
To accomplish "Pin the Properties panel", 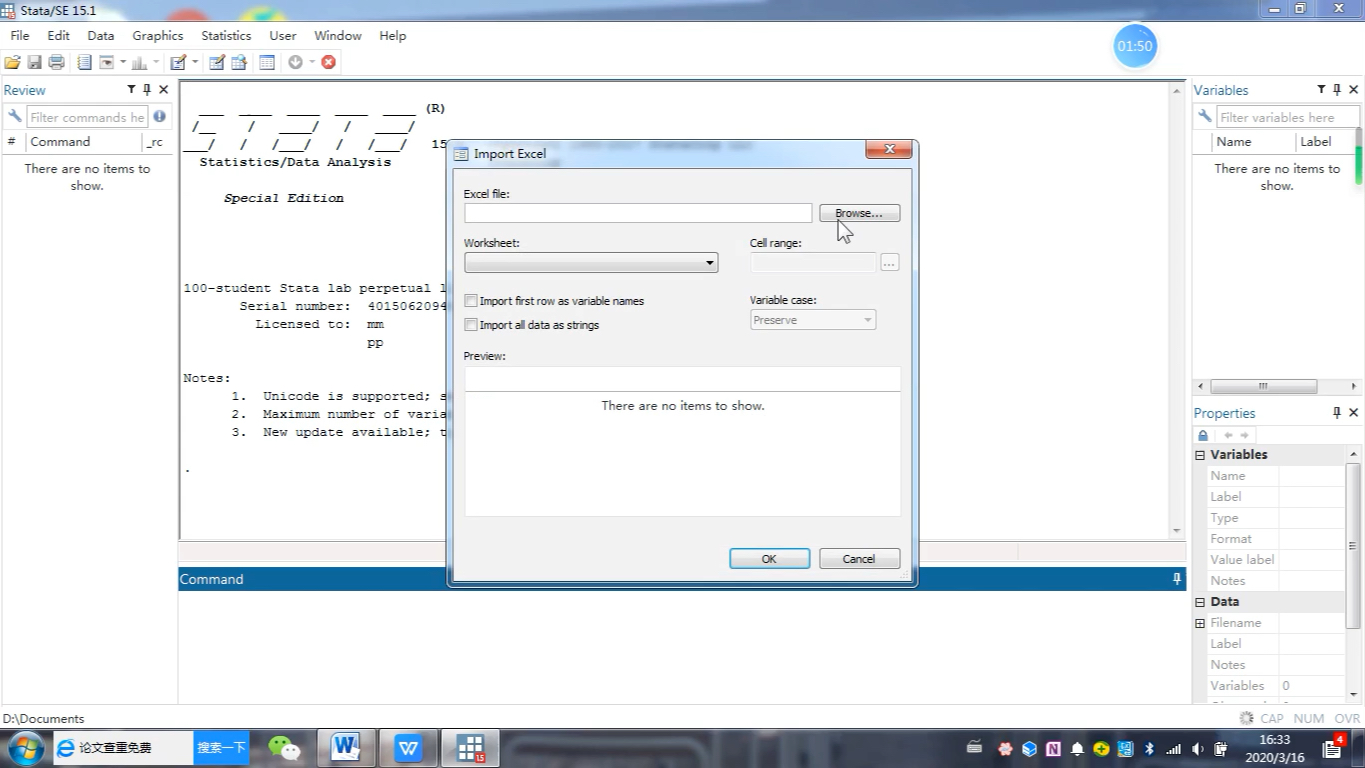I will [1337, 413].
